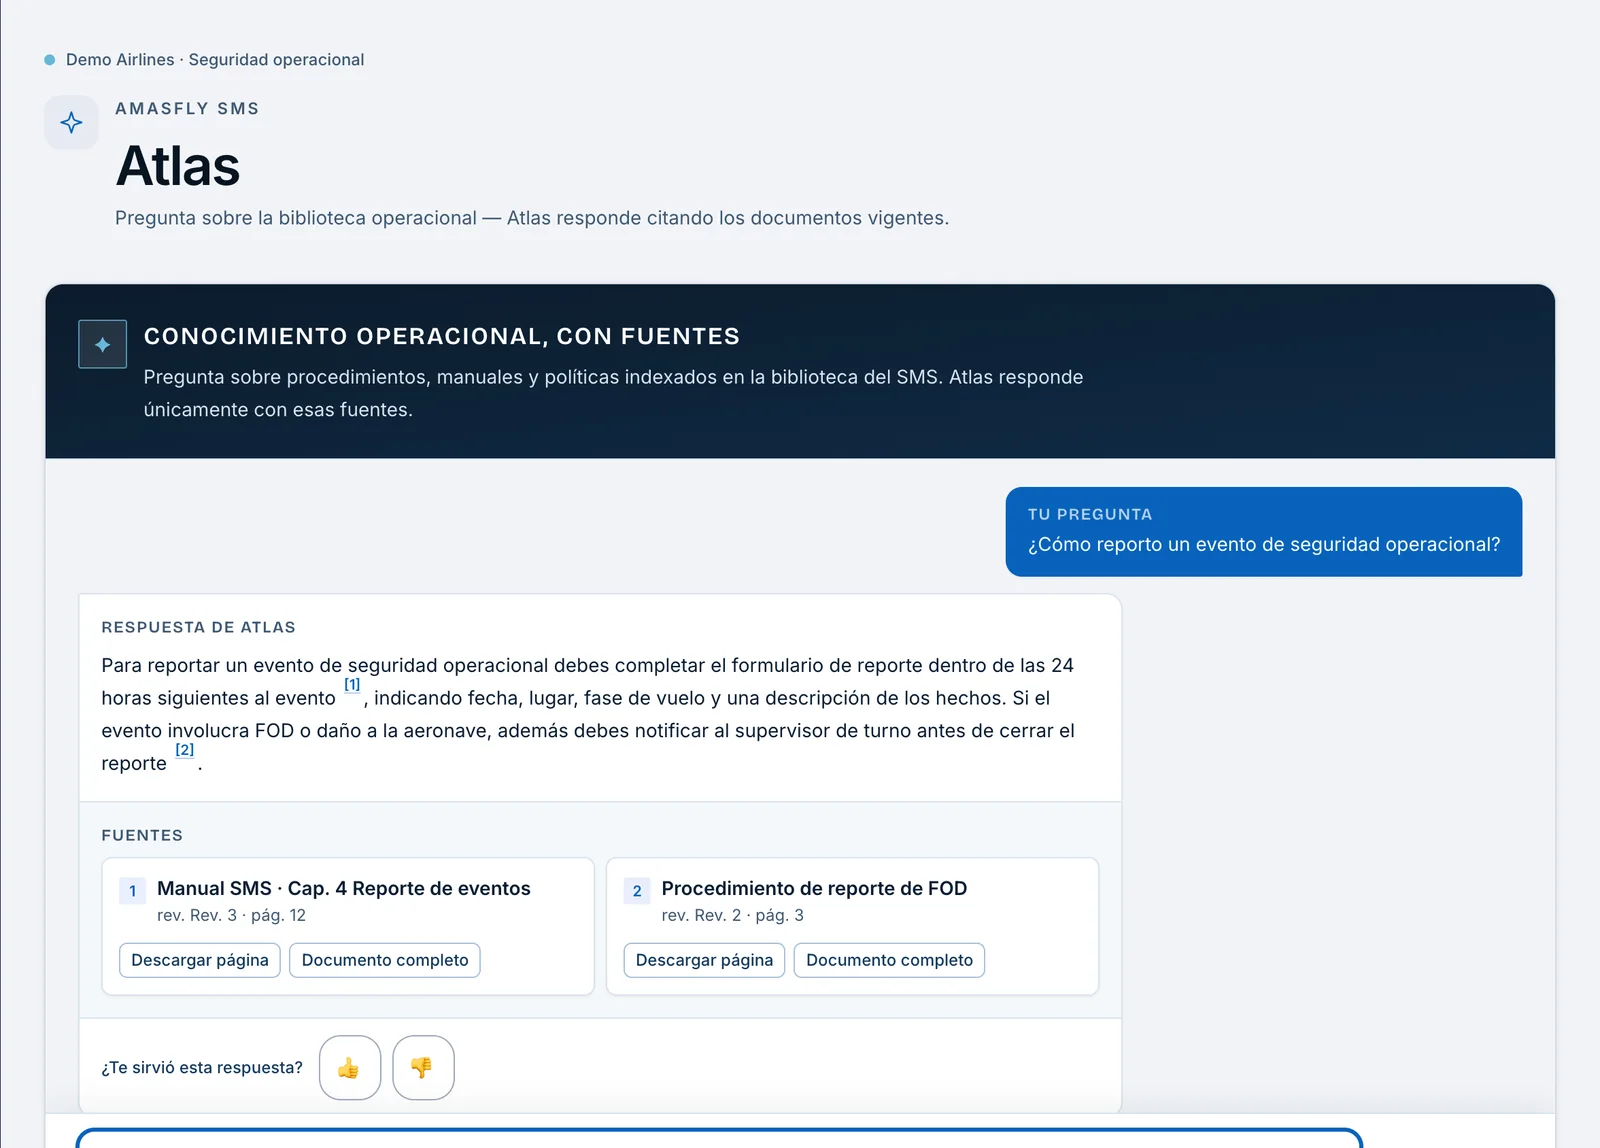Download page of Procedimiento de reporte de FOD
This screenshot has height=1148, width=1600.
pyautogui.click(x=704, y=960)
